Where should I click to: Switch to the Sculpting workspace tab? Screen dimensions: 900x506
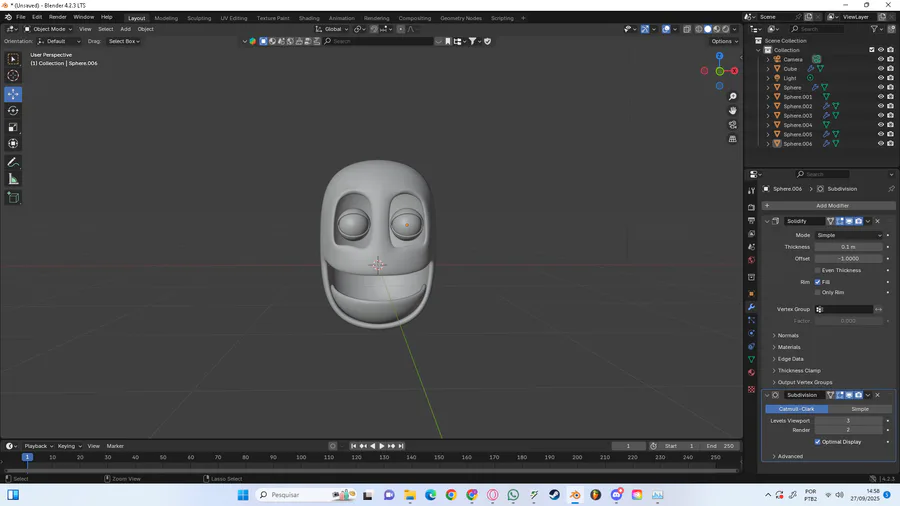199,18
